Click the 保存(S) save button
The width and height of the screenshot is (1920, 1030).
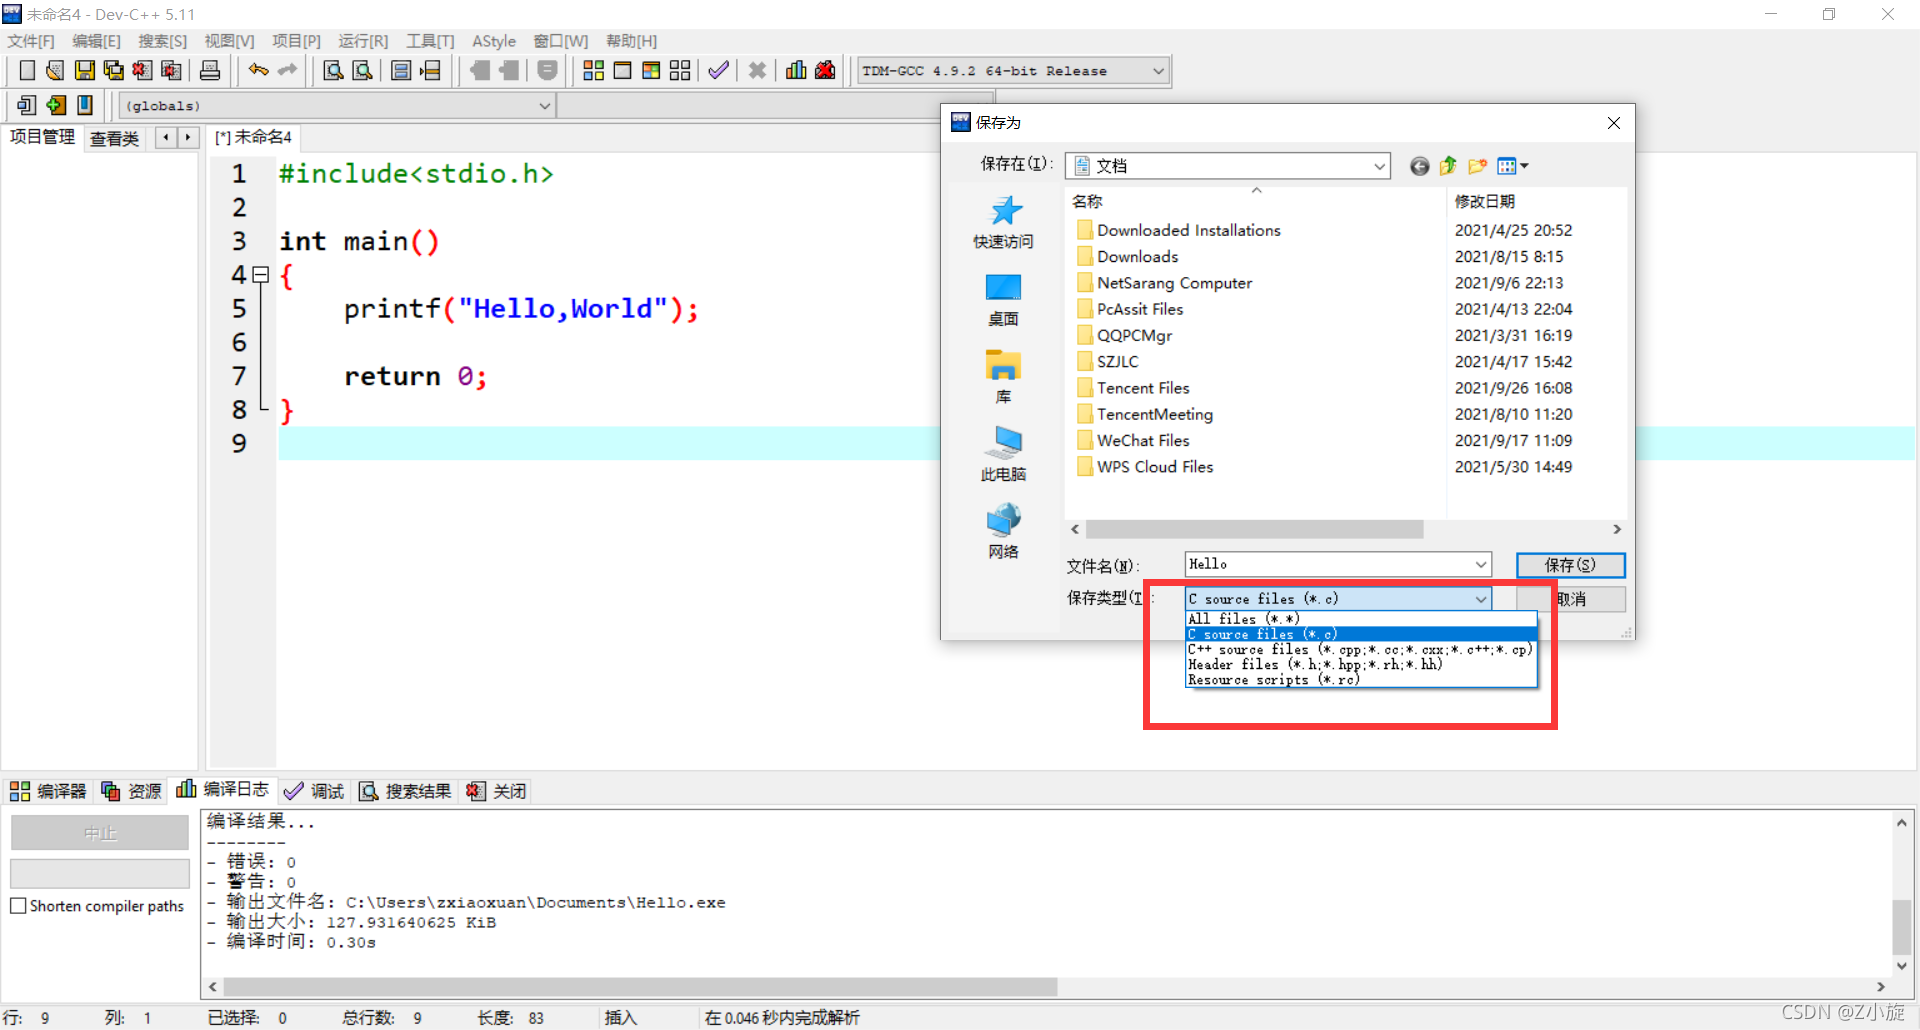(1570, 565)
